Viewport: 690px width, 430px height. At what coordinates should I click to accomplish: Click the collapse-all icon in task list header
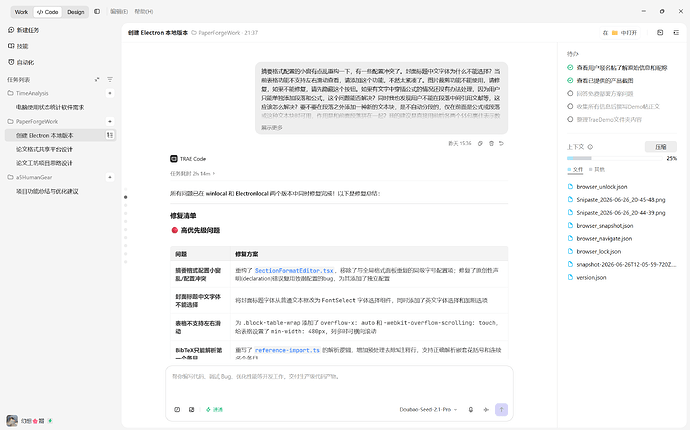(x=97, y=80)
